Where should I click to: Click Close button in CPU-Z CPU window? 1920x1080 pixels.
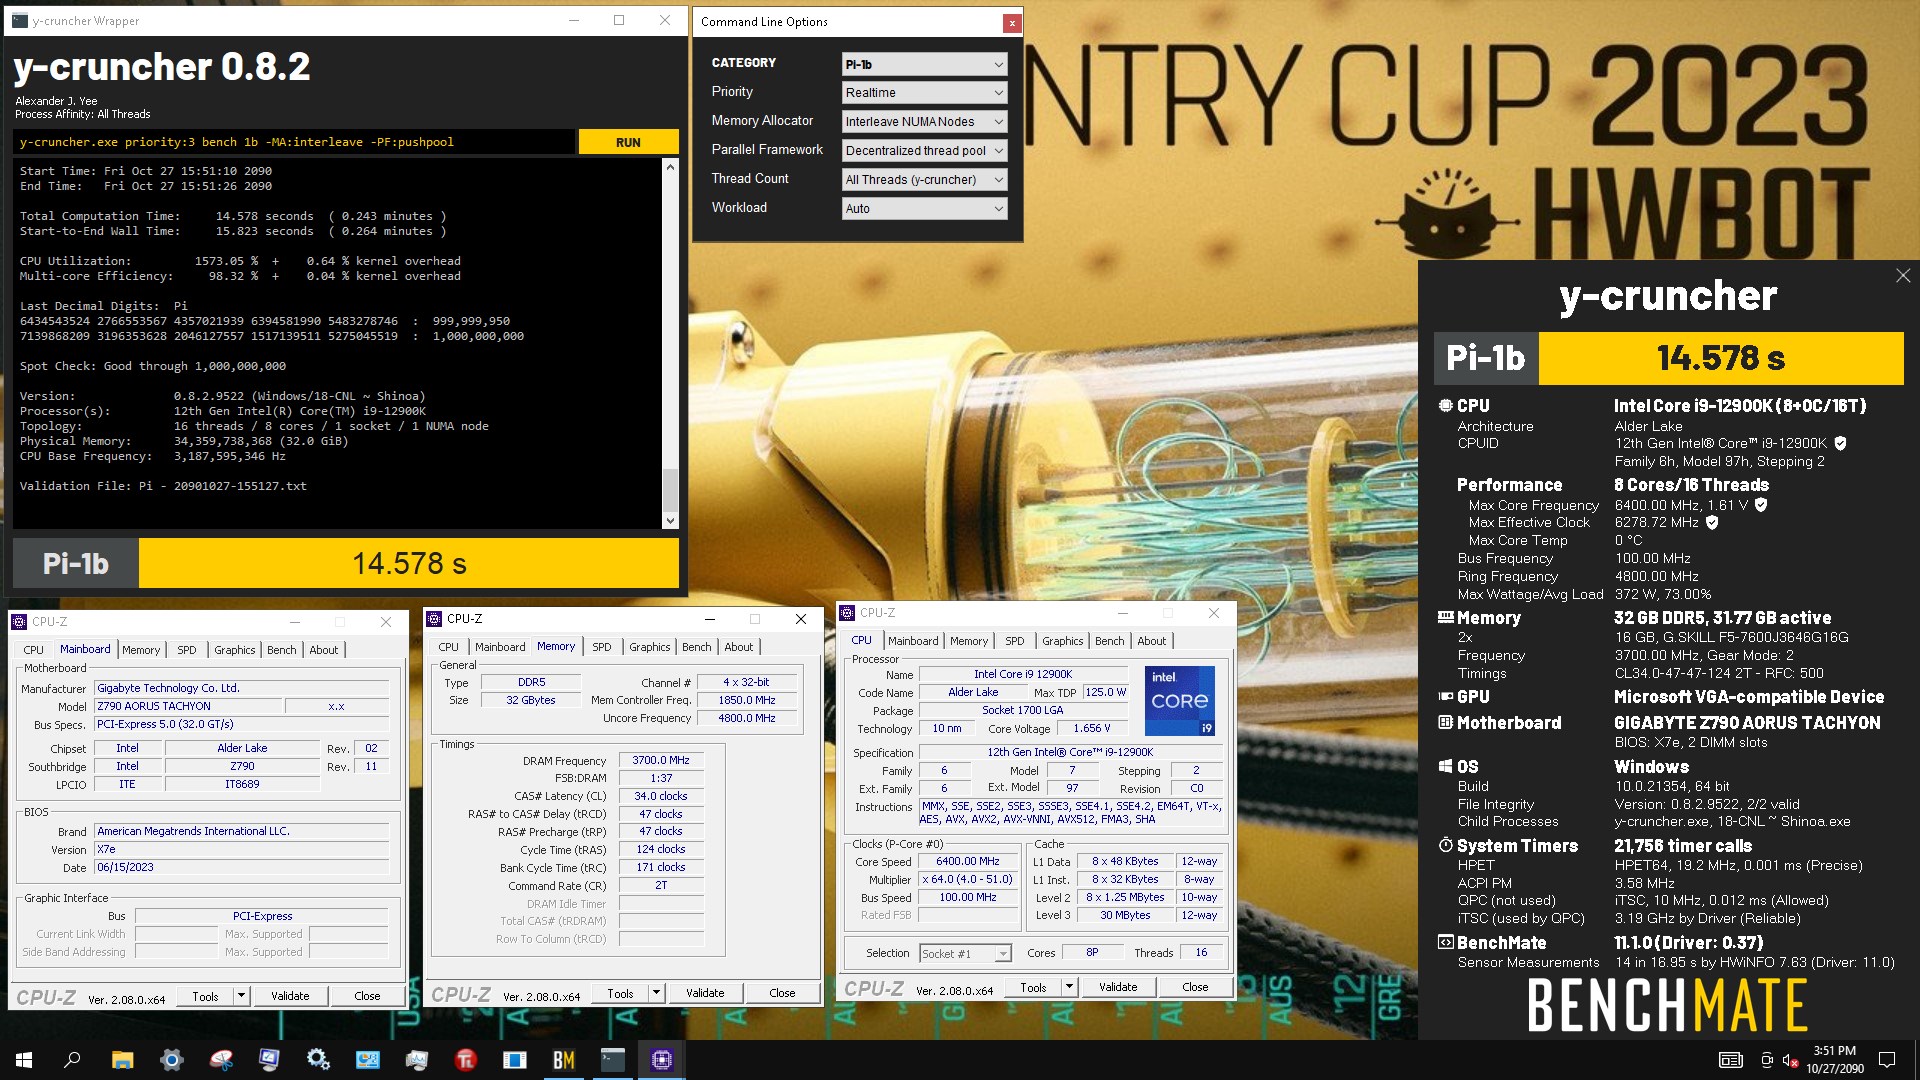tap(1195, 987)
